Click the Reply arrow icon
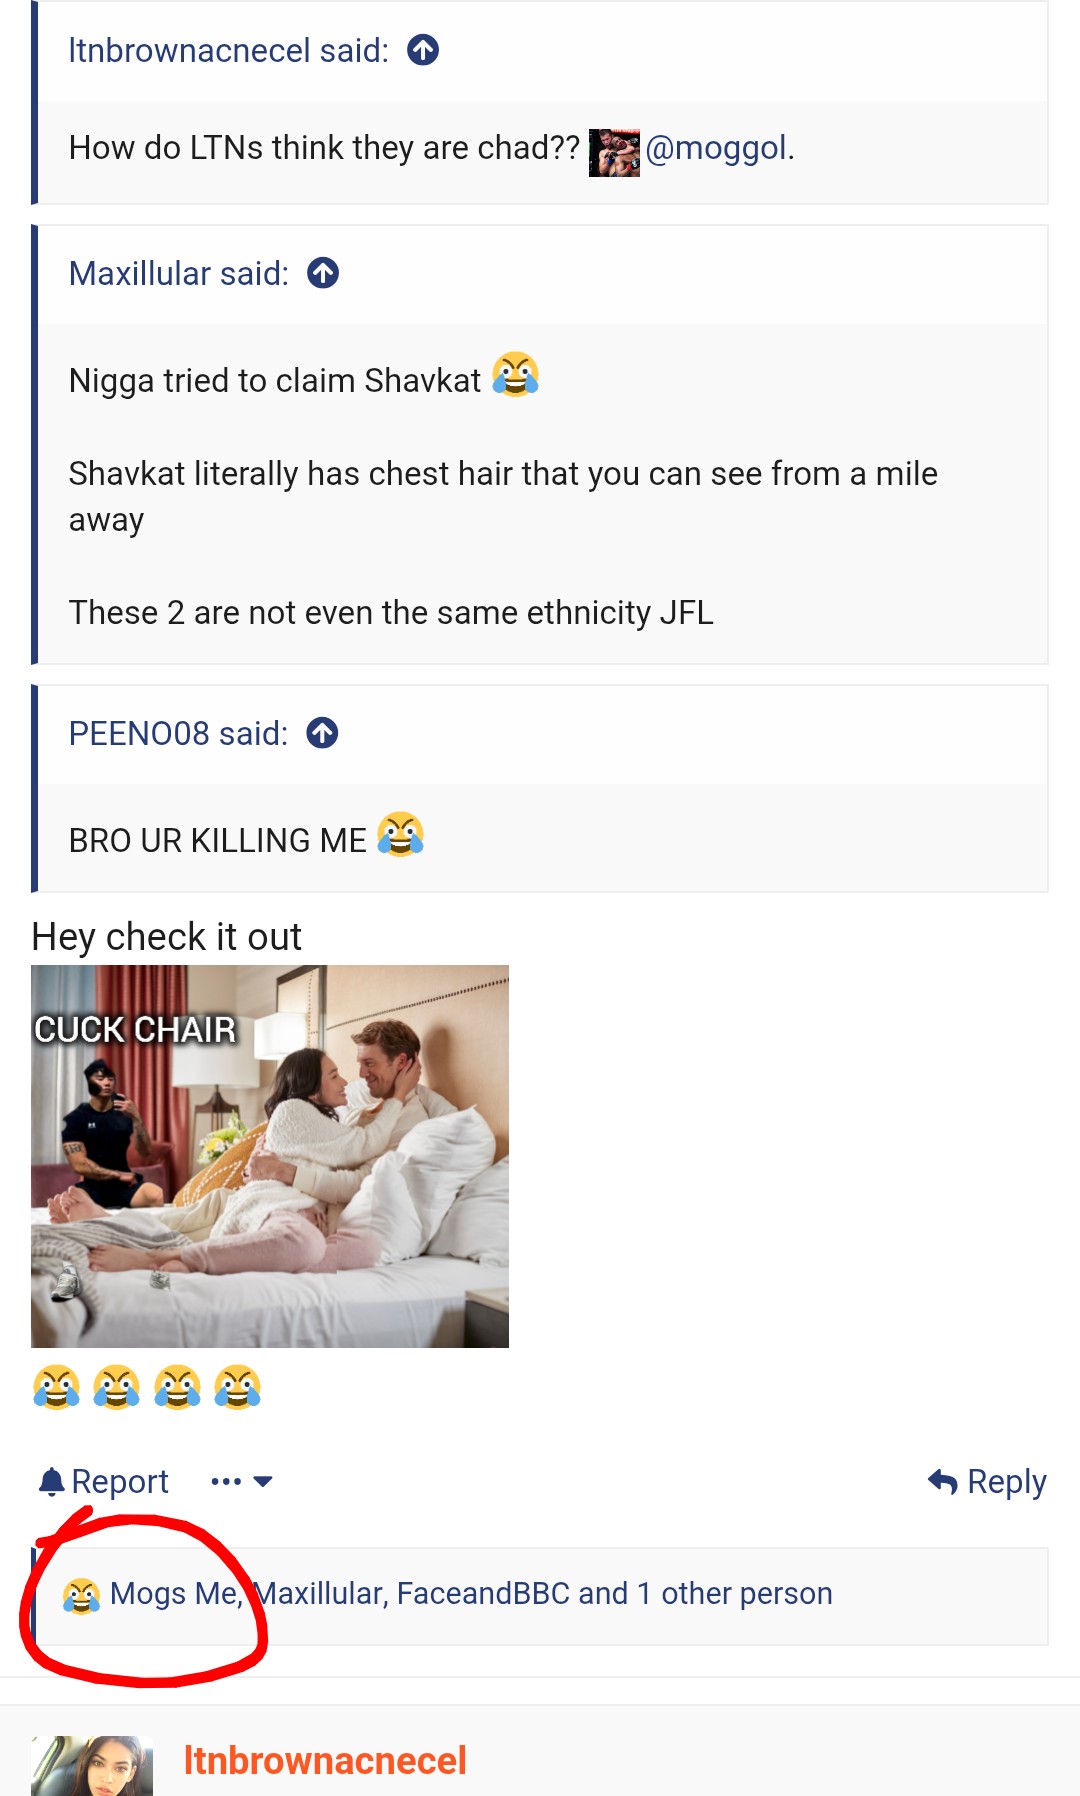This screenshot has height=1796, width=1080. [x=942, y=1481]
